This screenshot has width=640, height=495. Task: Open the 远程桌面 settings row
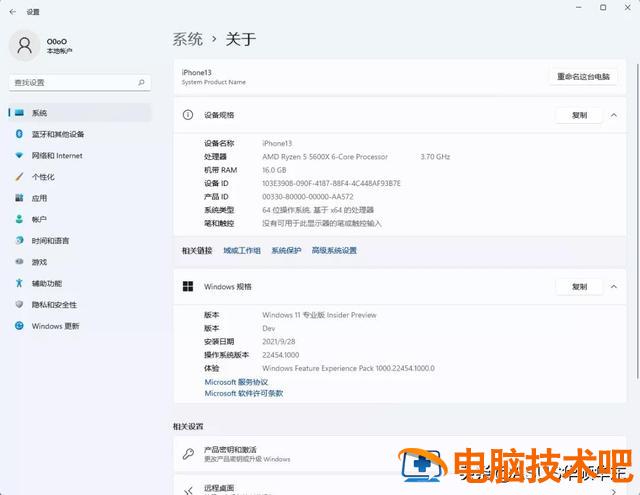400,486
